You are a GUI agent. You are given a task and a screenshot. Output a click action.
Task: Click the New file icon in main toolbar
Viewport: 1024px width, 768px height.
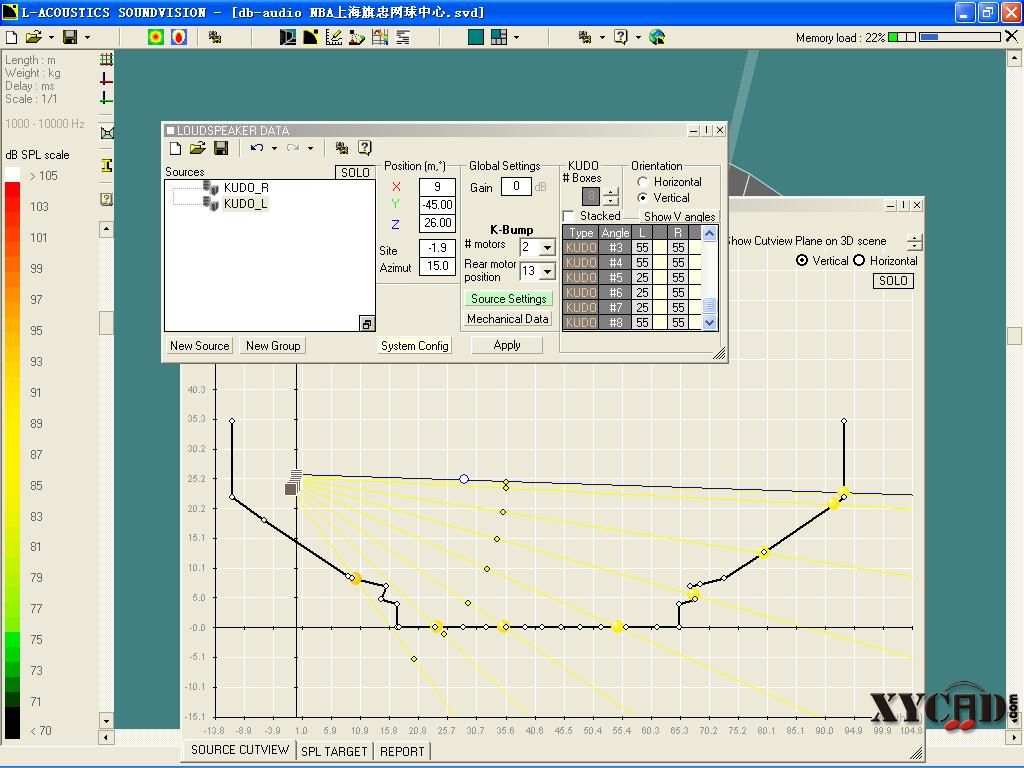click(11, 37)
